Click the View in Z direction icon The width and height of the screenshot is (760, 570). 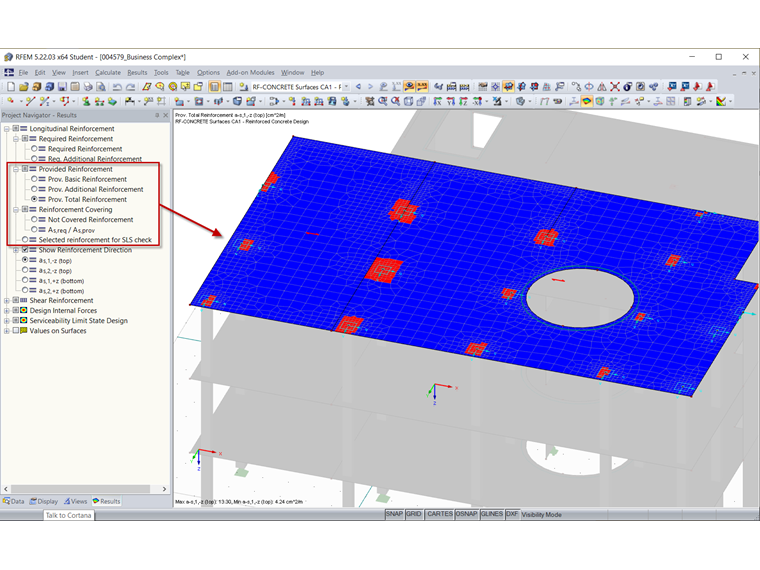coord(464,101)
